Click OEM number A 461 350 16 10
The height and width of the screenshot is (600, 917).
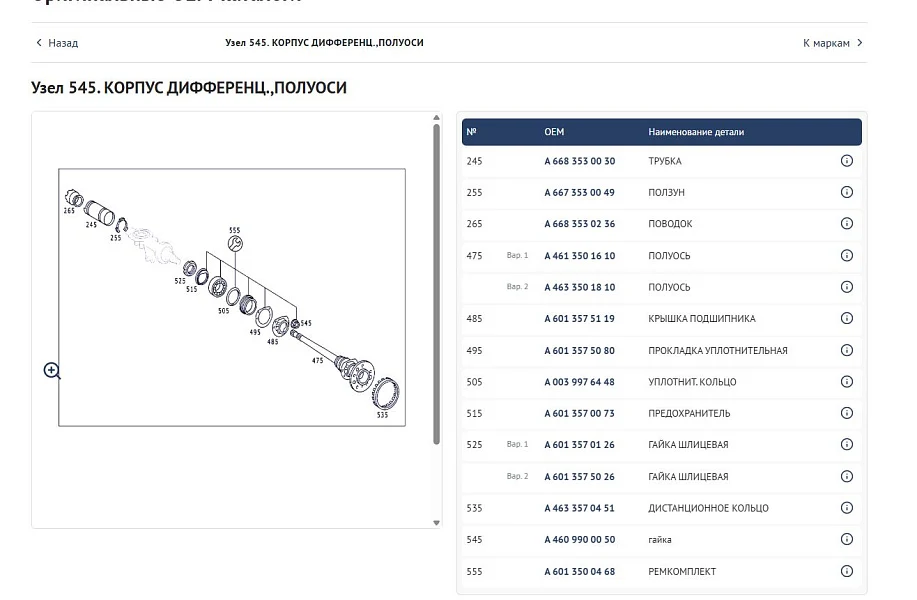pyautogui.click(x=580, y=256)
